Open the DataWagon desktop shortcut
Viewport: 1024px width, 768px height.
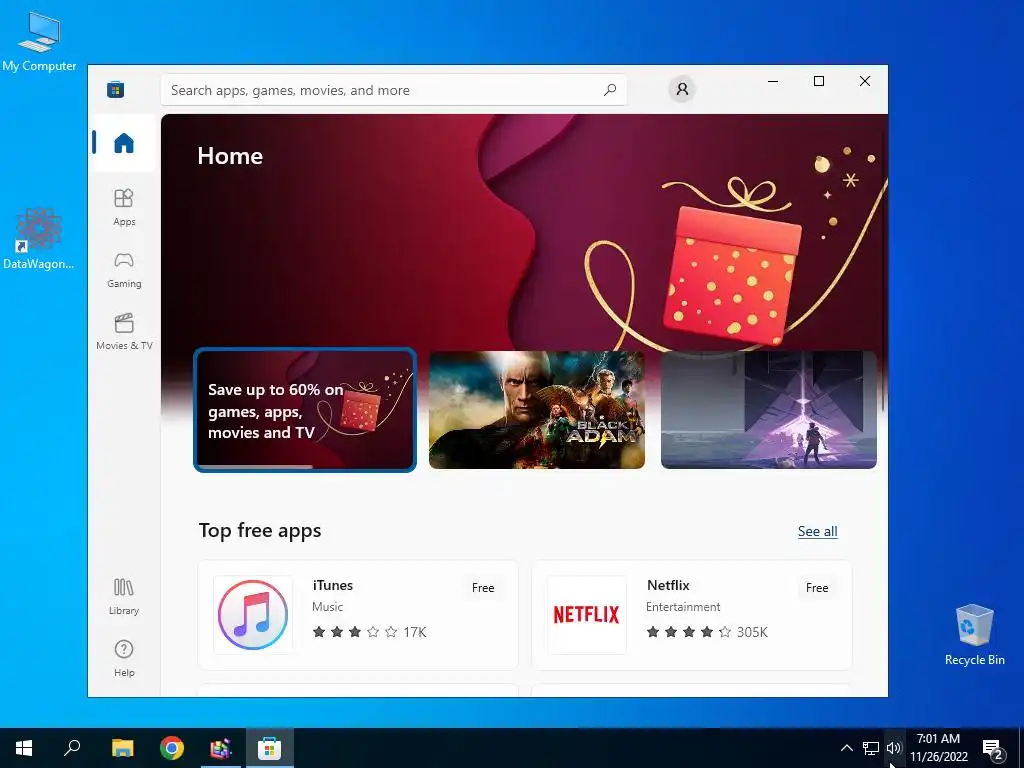tap(39, 238)
